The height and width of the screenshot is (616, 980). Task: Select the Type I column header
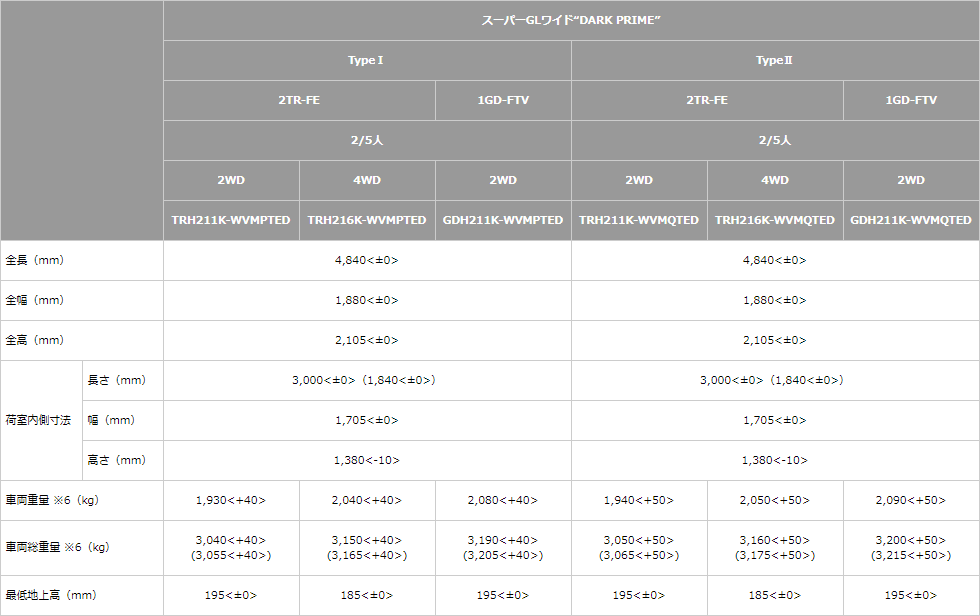click(367, 60)
